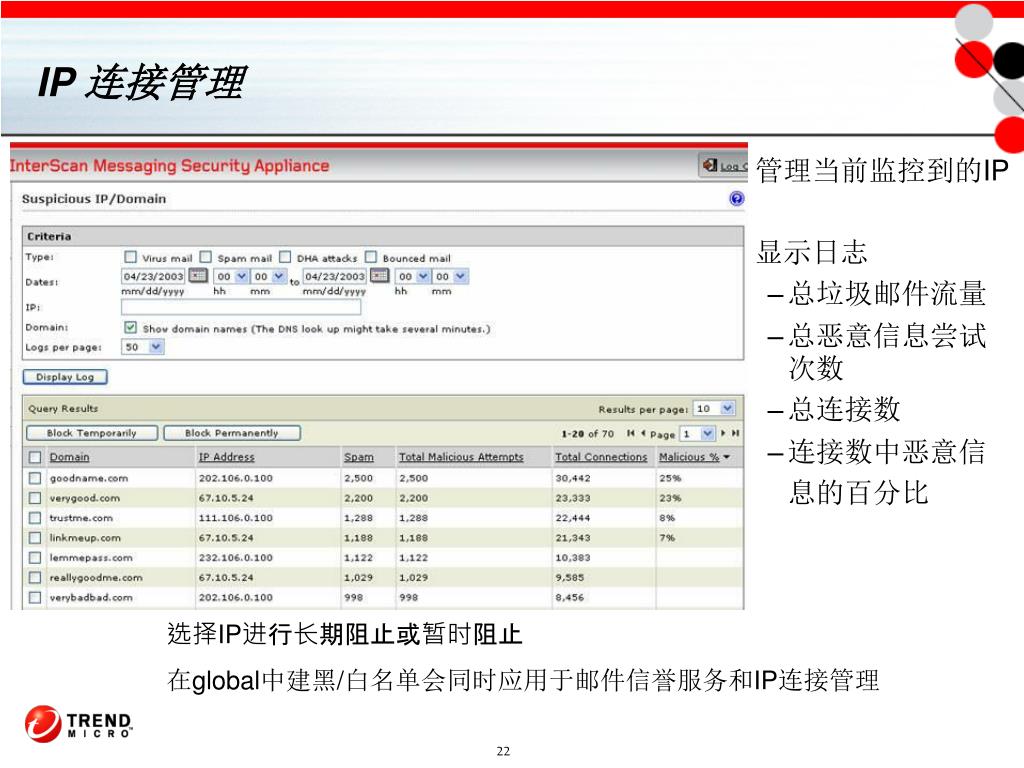Click the 23,333 total connections value
Image resolution: width=1024 pixels, height=768 pixels.
tap(573, 498)
